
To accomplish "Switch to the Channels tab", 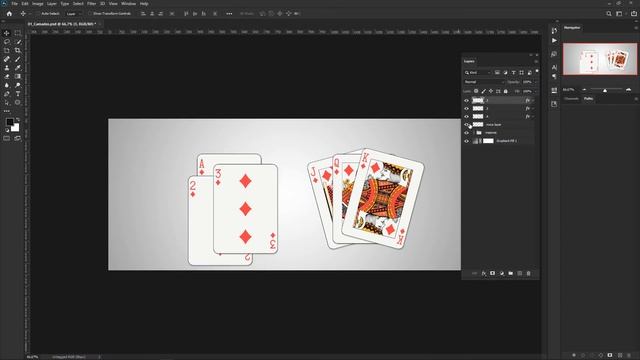I will coord(571,99).
